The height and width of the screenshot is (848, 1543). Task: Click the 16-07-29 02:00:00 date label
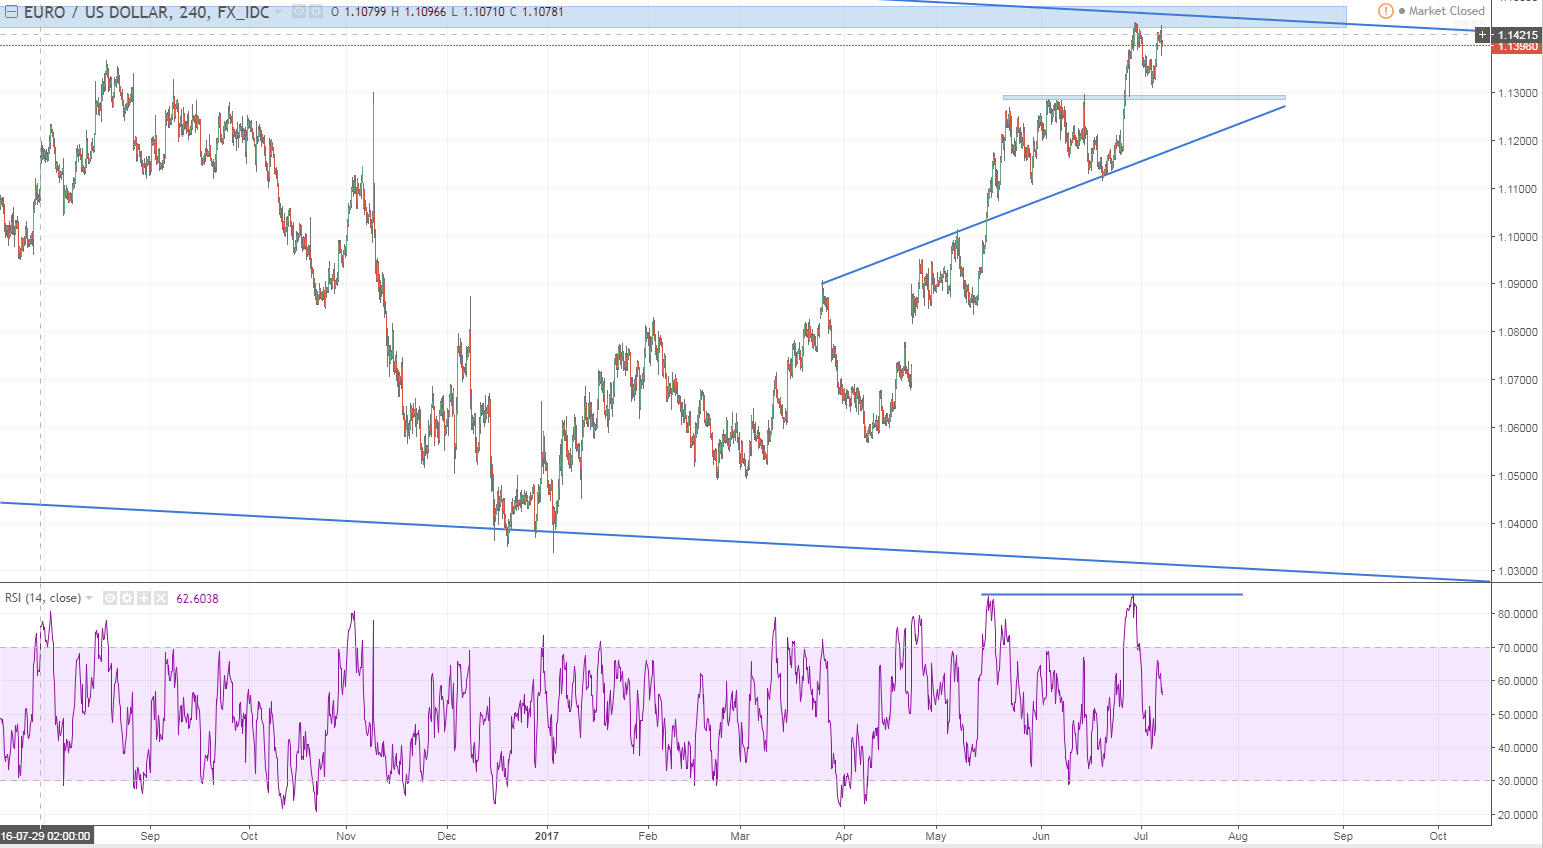[46, 836]
